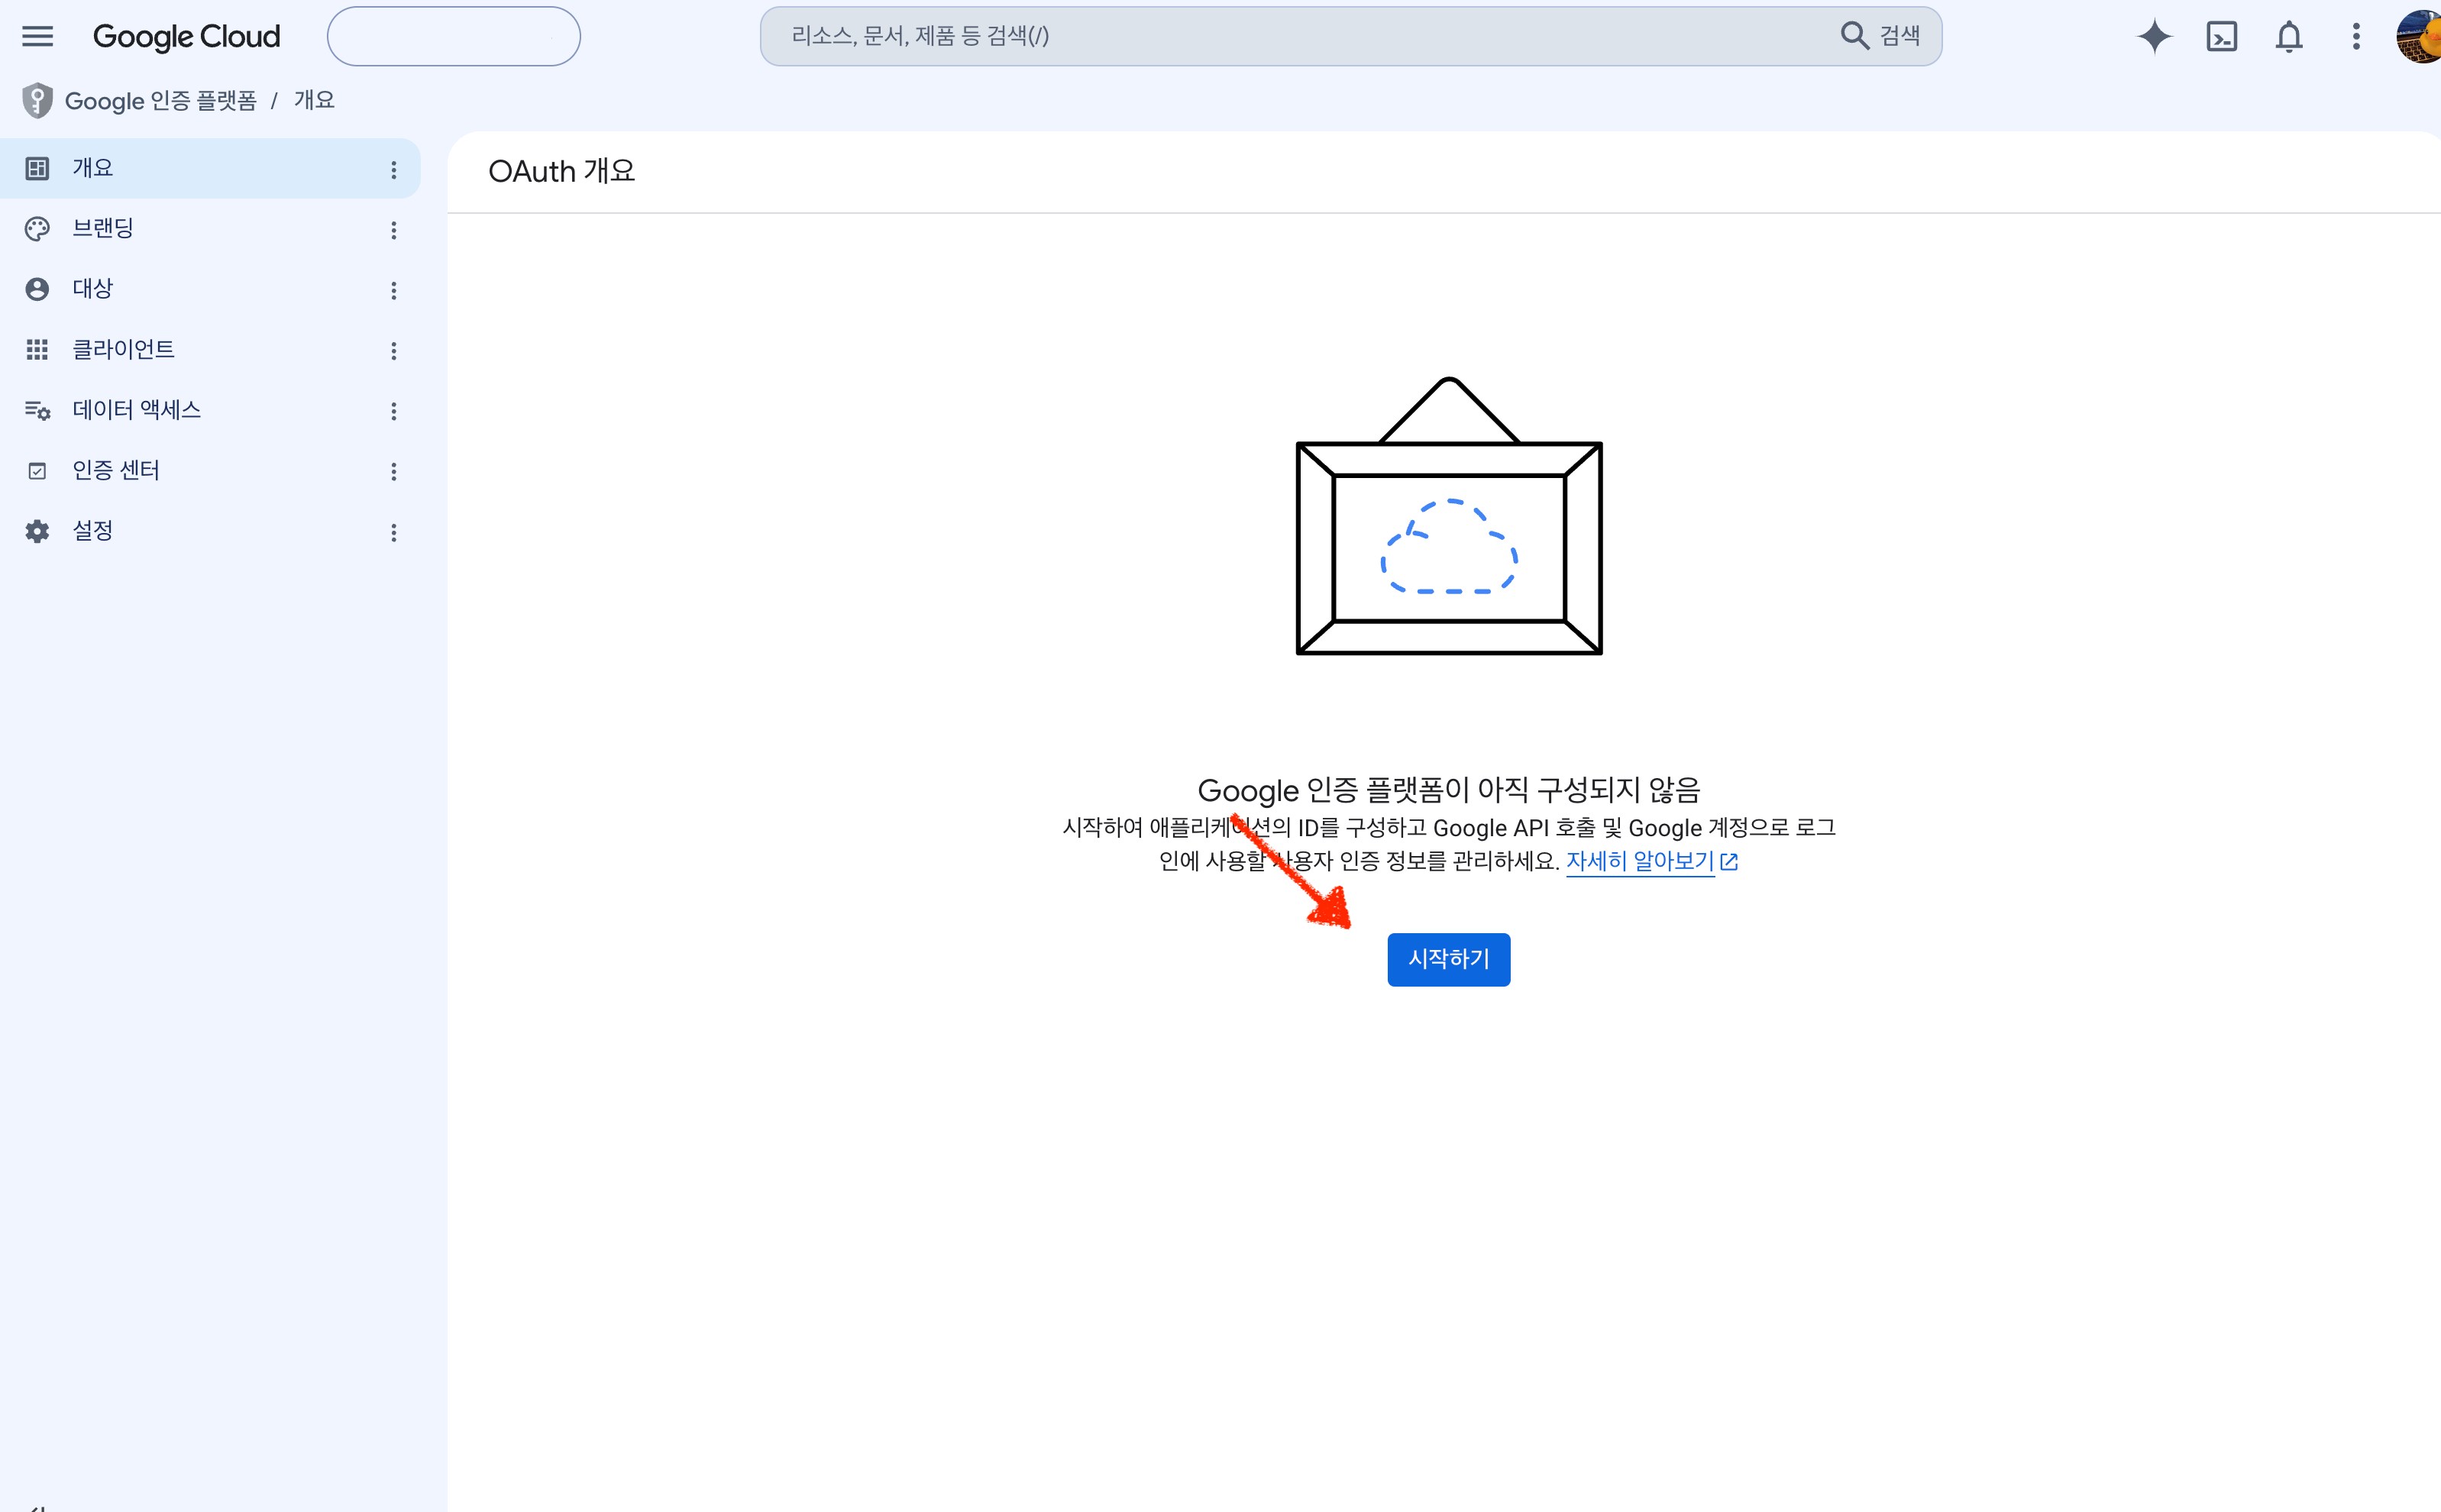
Task: Open the more menu for 개요
Action: (394, 170)
